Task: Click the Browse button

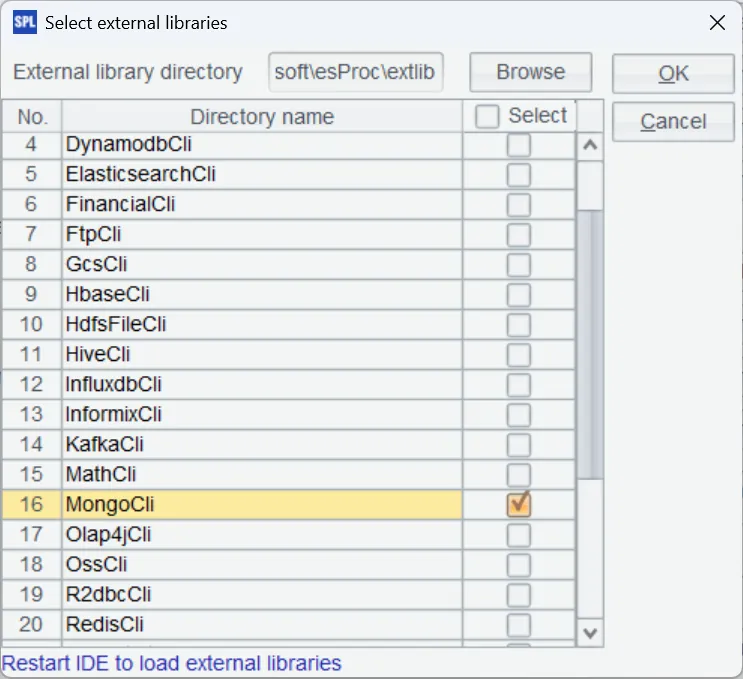Action: pos(530,72)
